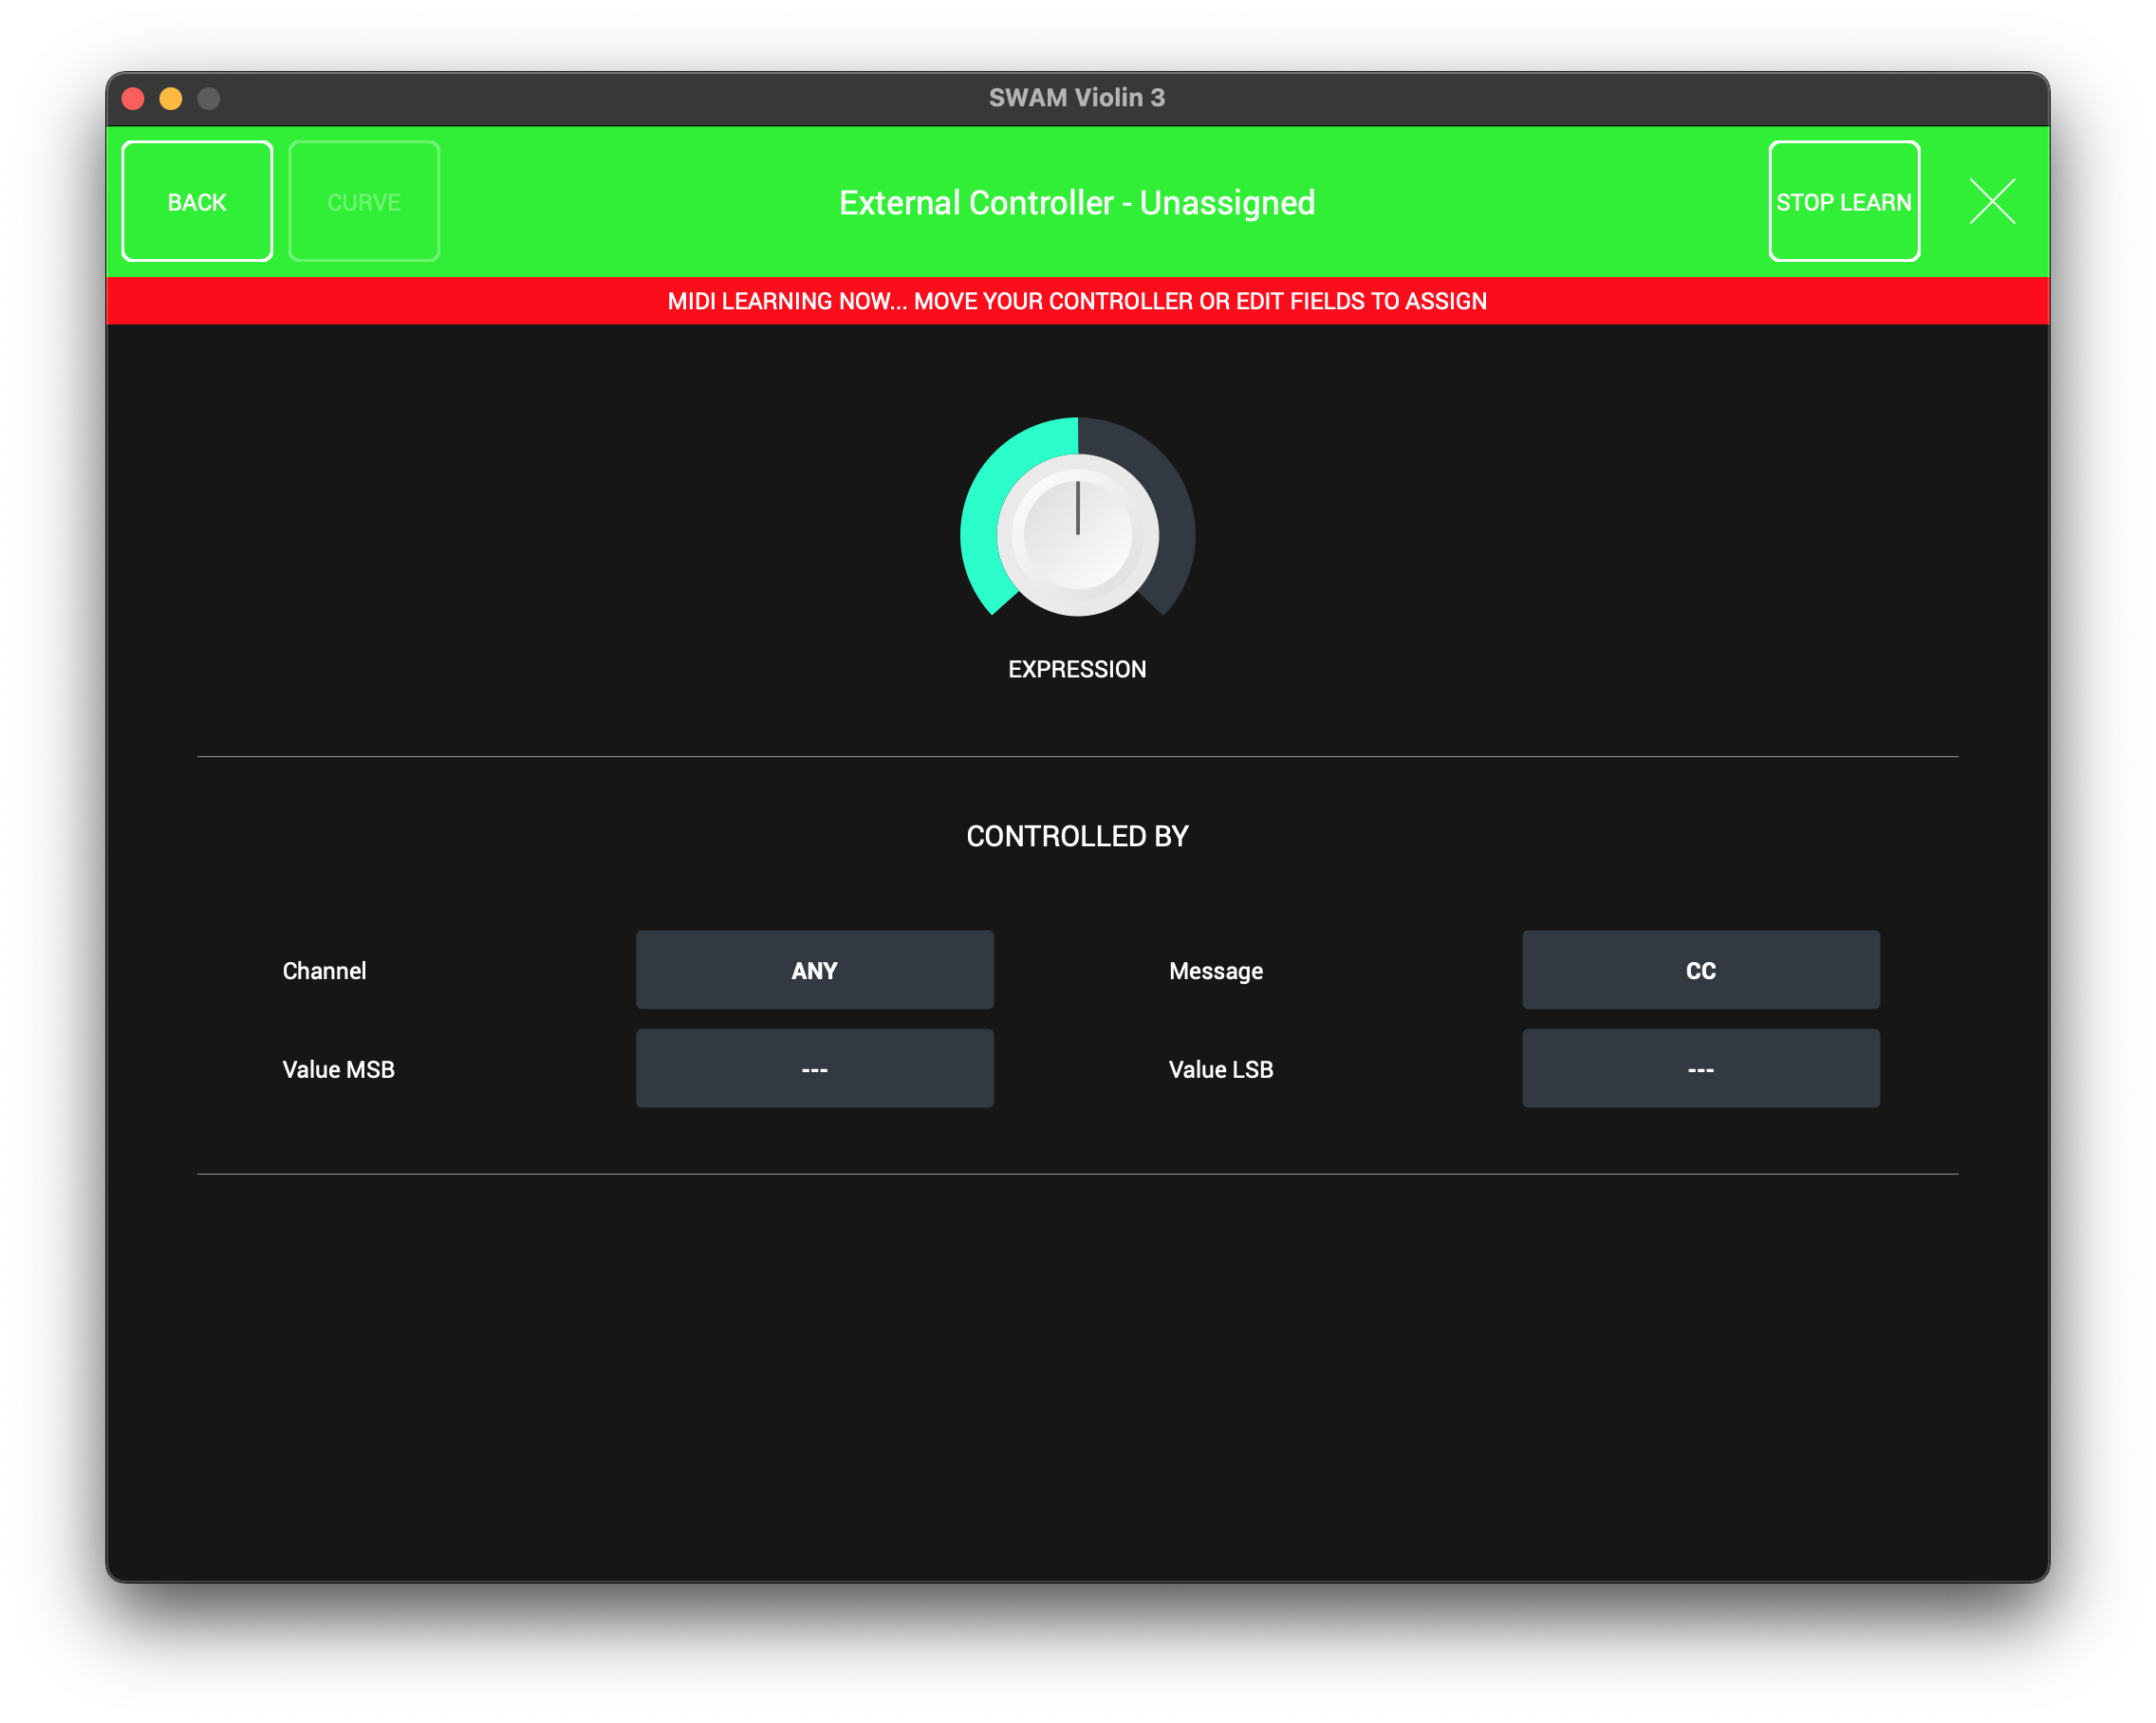Viewport: 2156px width, 1723px height.
Task: Go back with the BACK button
Action: (197, 202)
